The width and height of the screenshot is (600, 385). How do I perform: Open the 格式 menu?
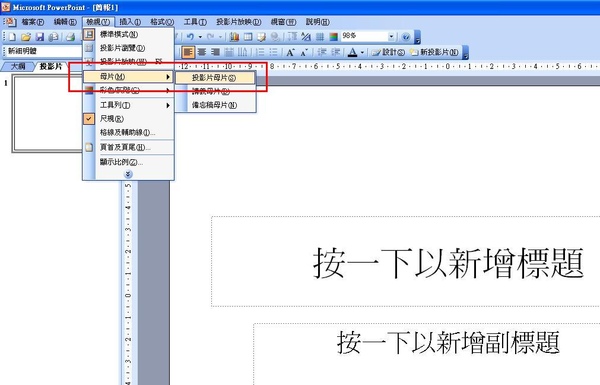coord(162,22)
